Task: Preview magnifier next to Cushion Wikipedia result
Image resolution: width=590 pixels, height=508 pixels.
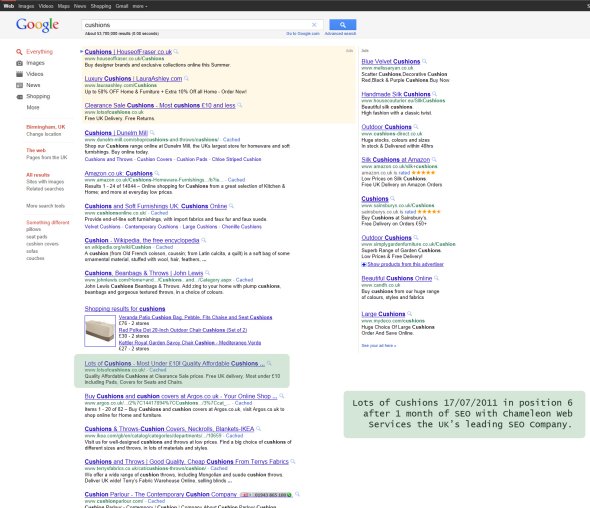Action: [204, 240]
